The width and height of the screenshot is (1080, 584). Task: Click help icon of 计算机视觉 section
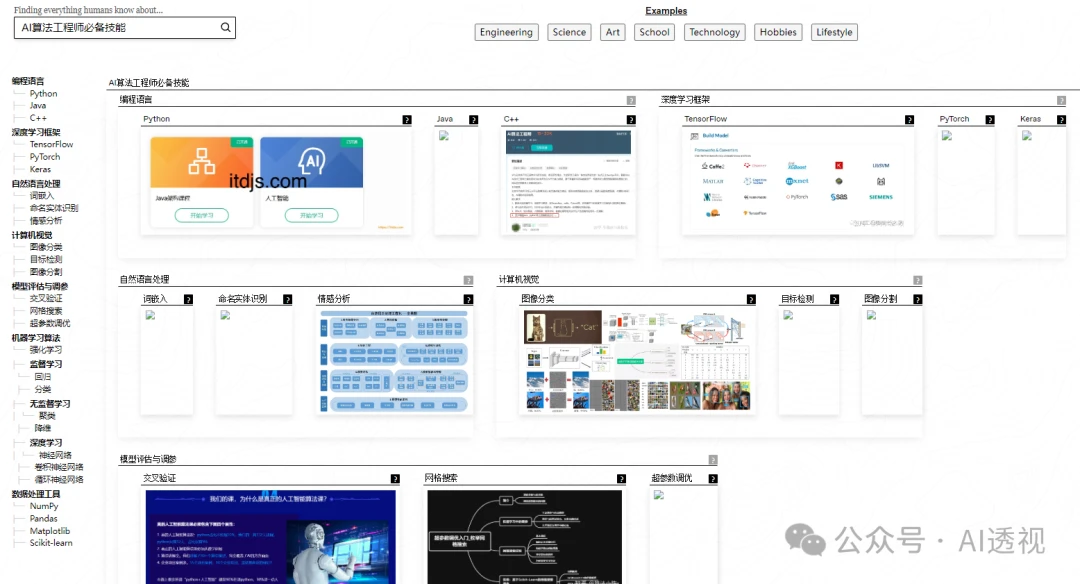coord(917,280)
